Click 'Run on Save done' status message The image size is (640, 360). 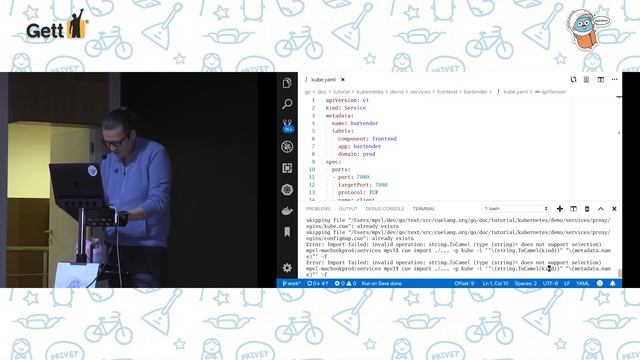[382, 283]
